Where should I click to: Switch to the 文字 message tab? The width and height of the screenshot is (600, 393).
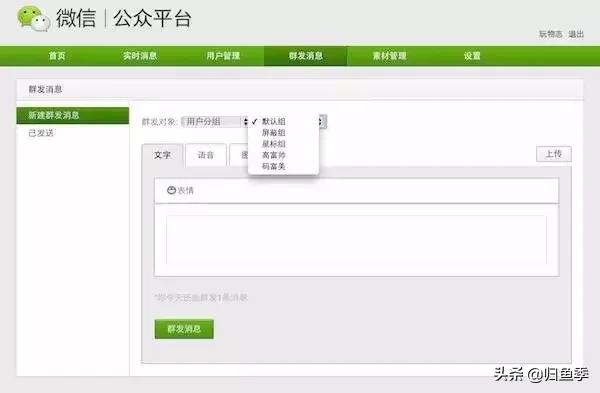pos(163,155)
